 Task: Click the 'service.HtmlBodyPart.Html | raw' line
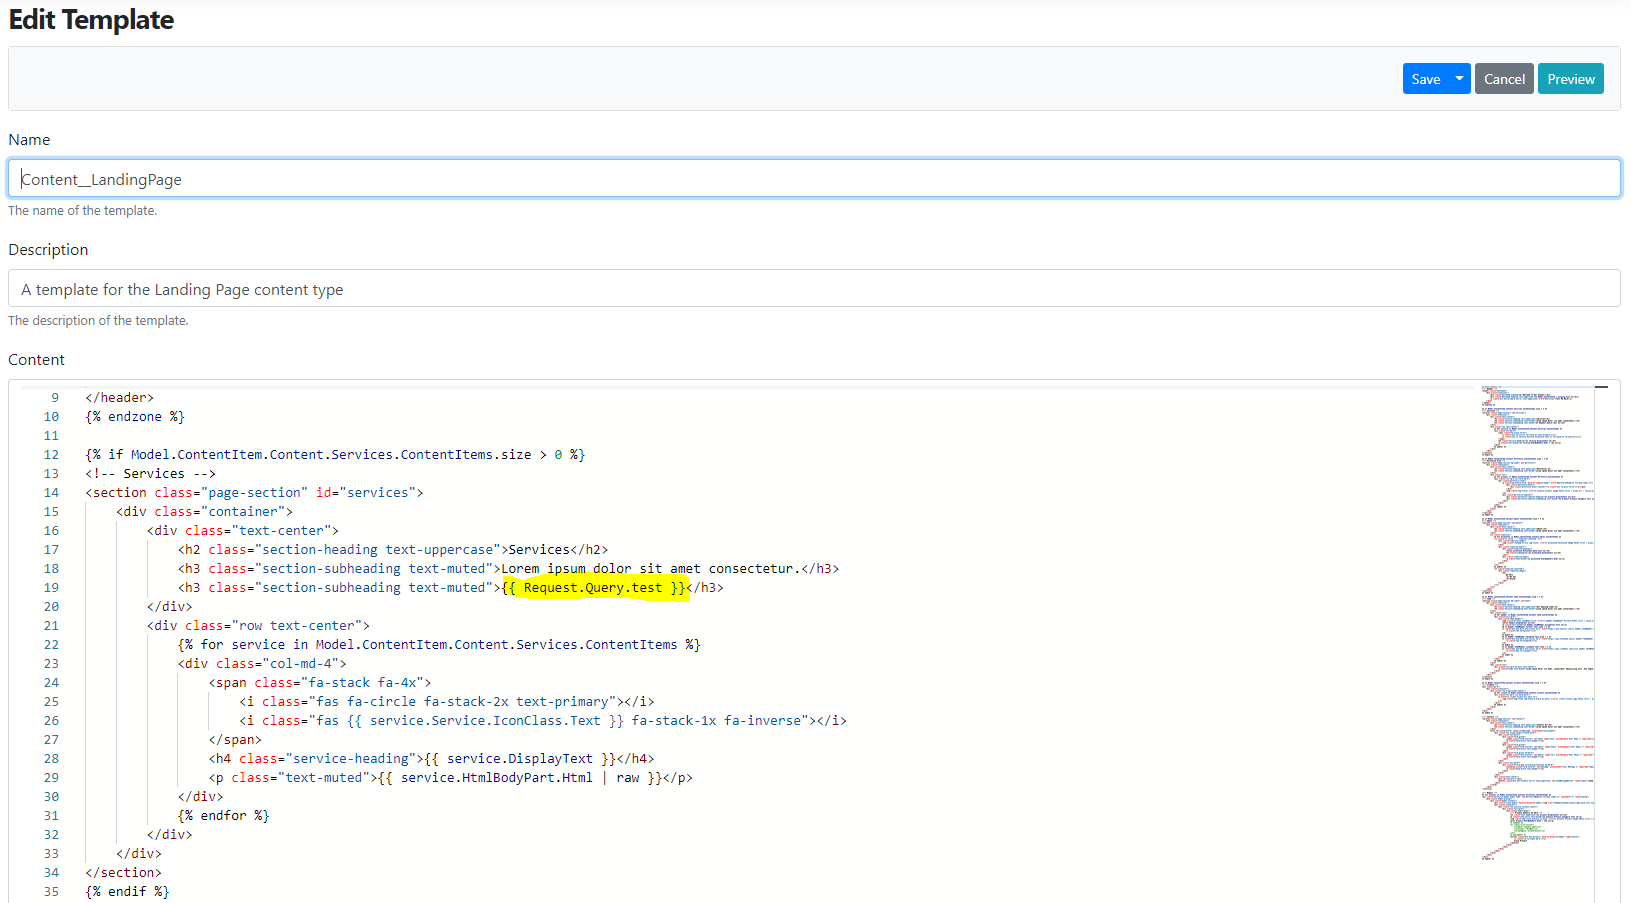pyautogui.click(x=451, y=778)
